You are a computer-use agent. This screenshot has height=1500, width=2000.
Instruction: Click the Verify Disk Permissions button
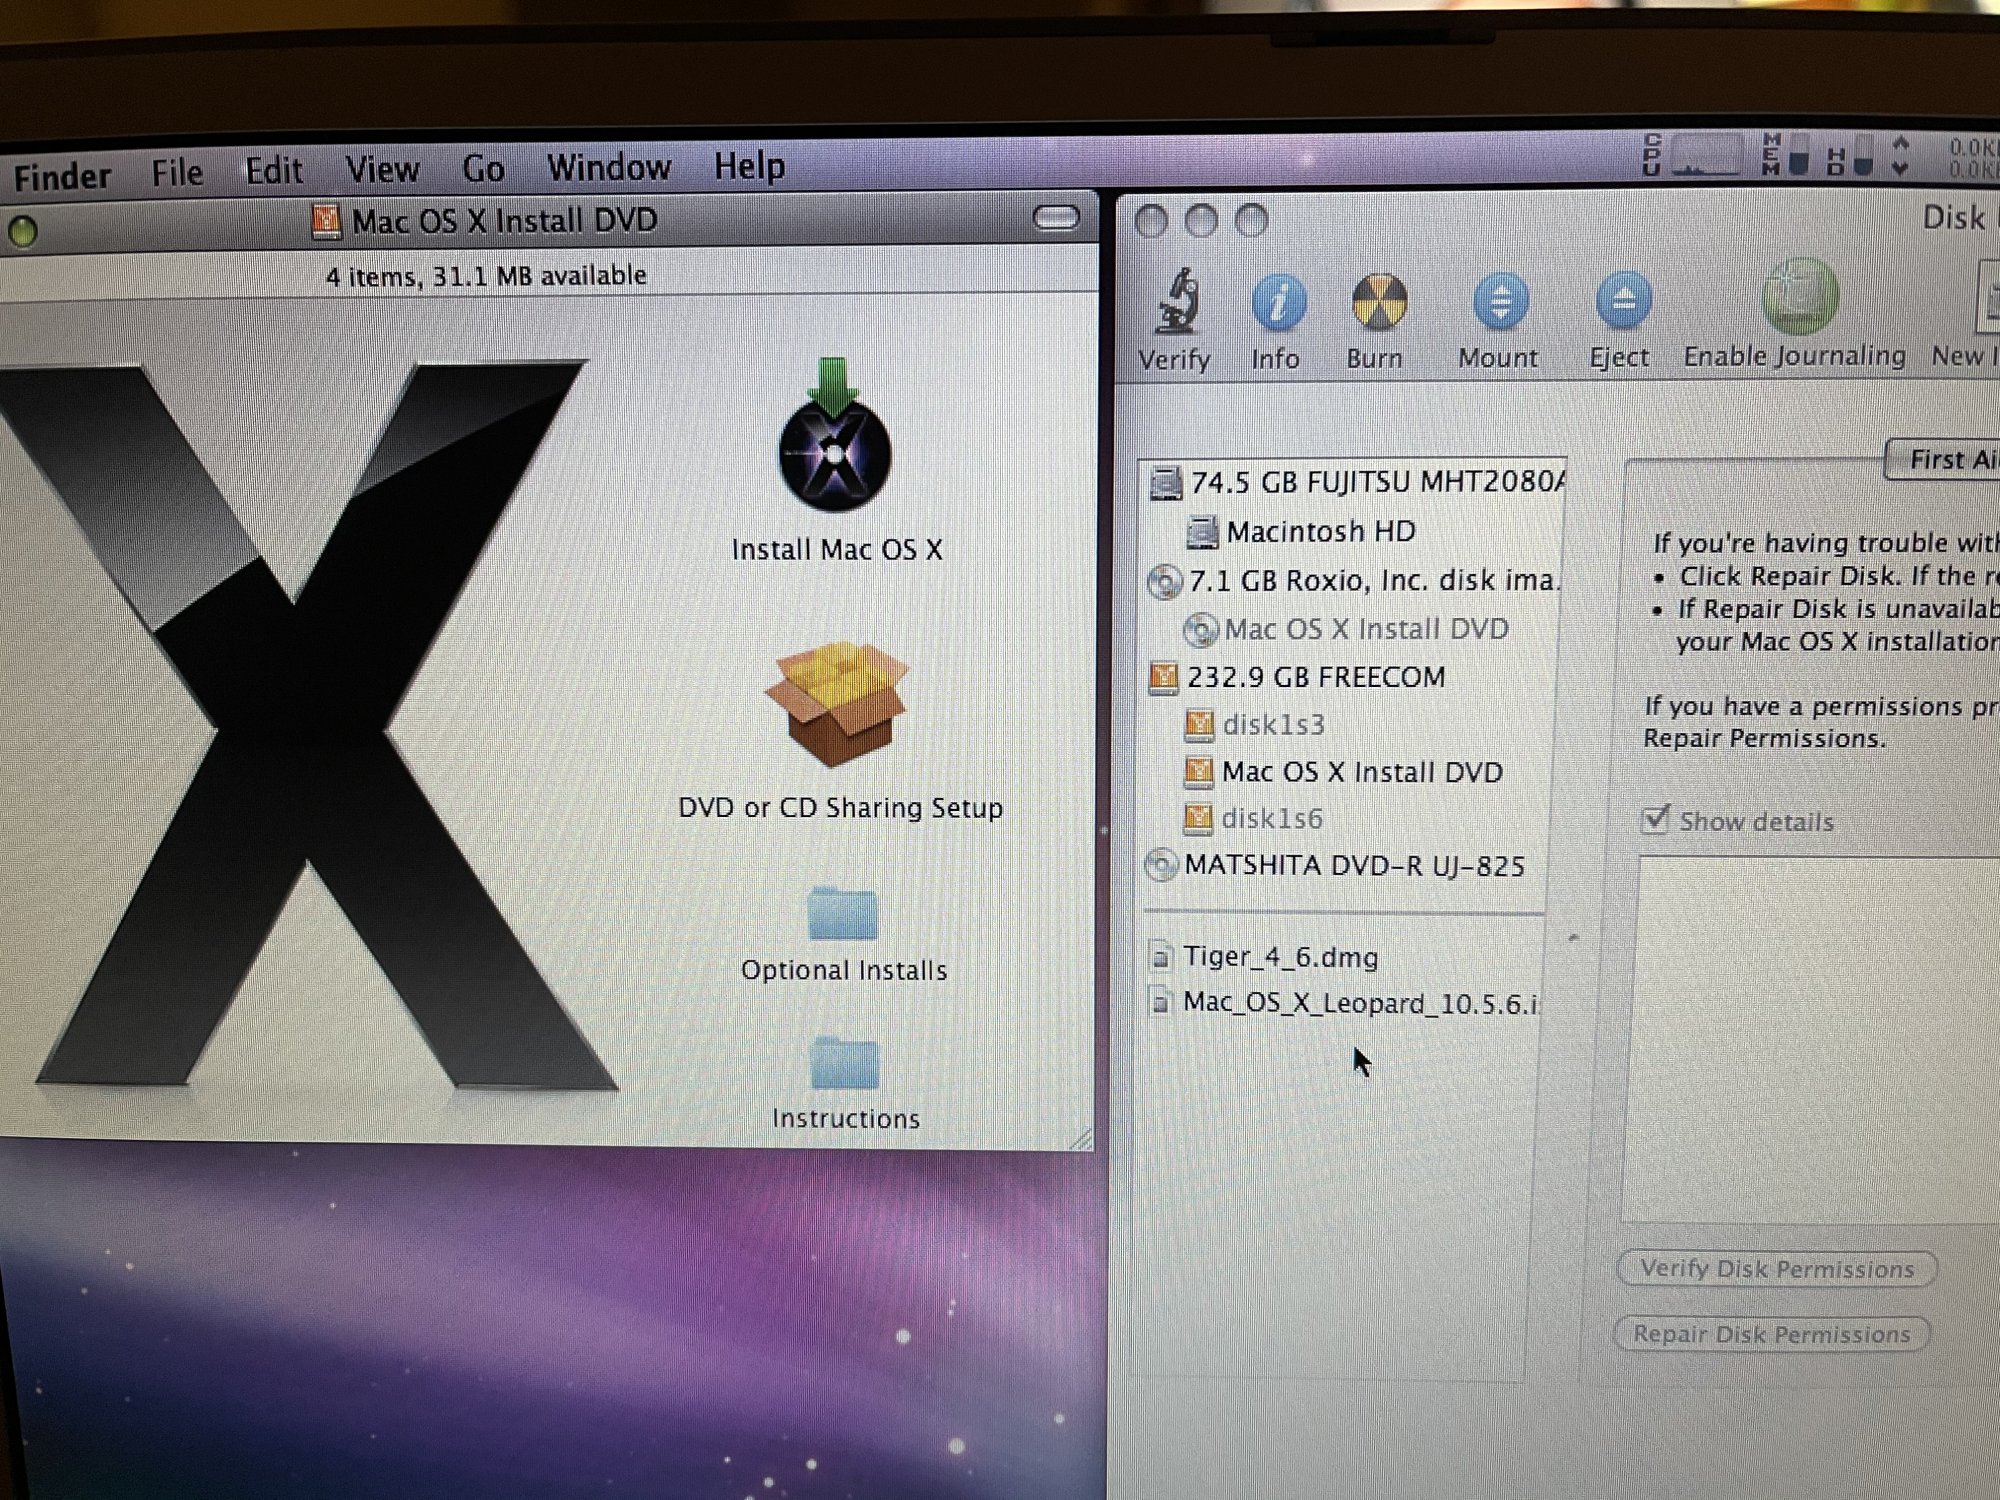click(1777, 1269)
